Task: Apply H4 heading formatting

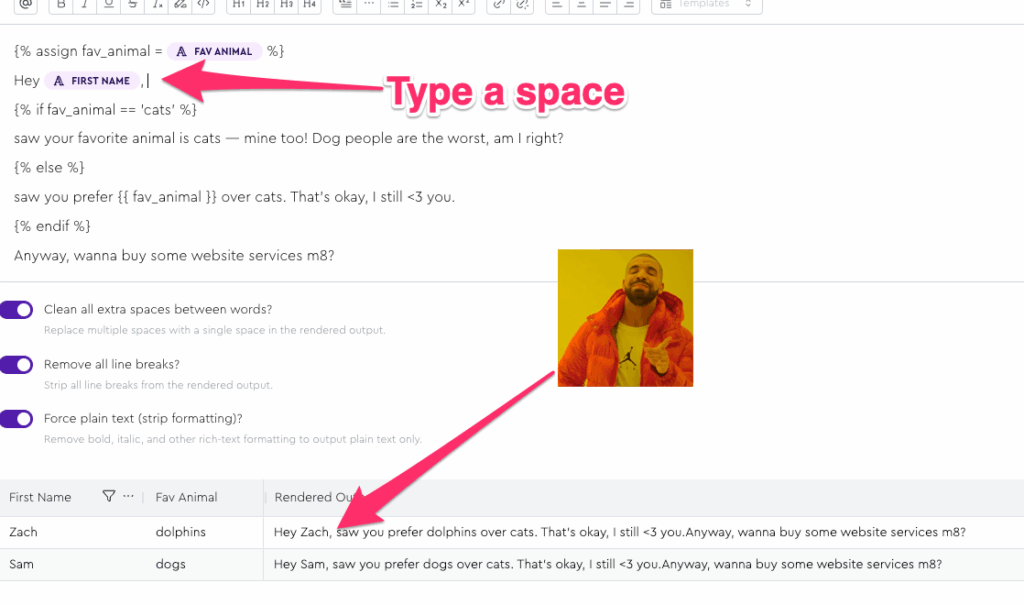Action: pos(310,5)
